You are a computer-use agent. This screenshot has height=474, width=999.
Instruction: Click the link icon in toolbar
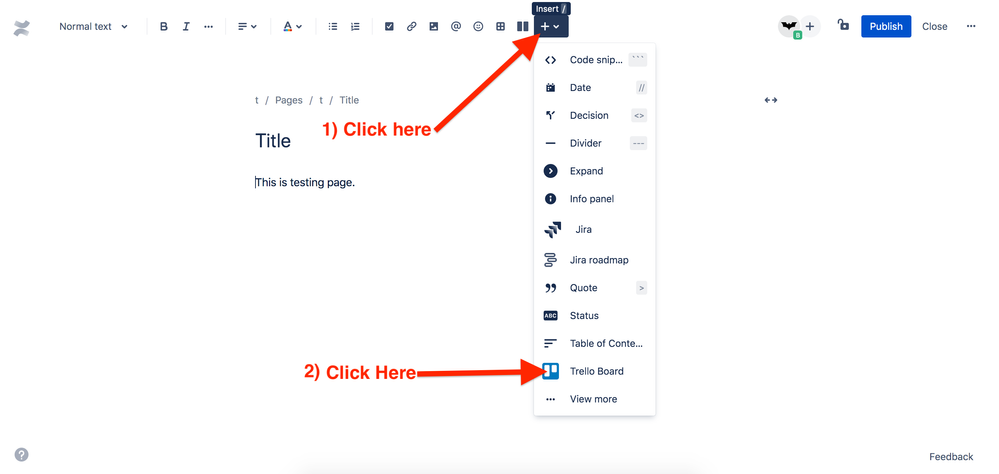pos(412,27)
